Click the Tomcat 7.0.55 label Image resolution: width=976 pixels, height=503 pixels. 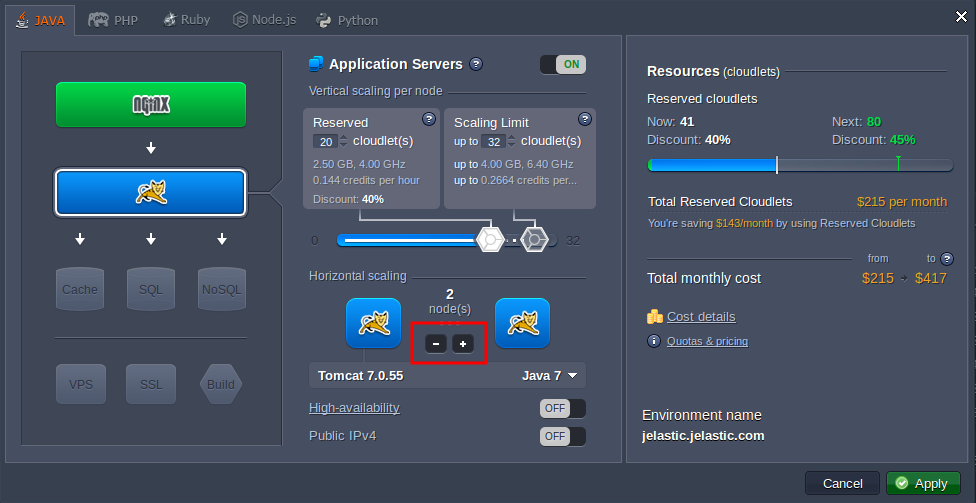360,376
